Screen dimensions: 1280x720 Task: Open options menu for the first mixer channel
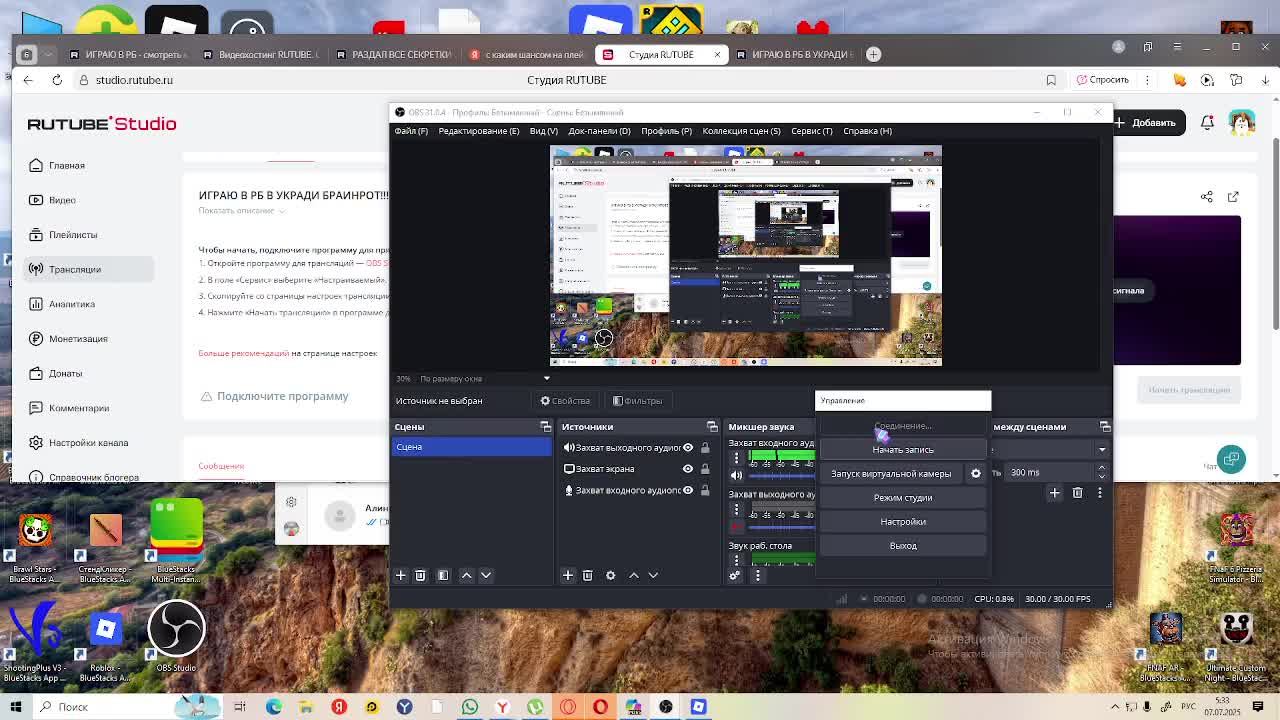click(x=737, y=458)
